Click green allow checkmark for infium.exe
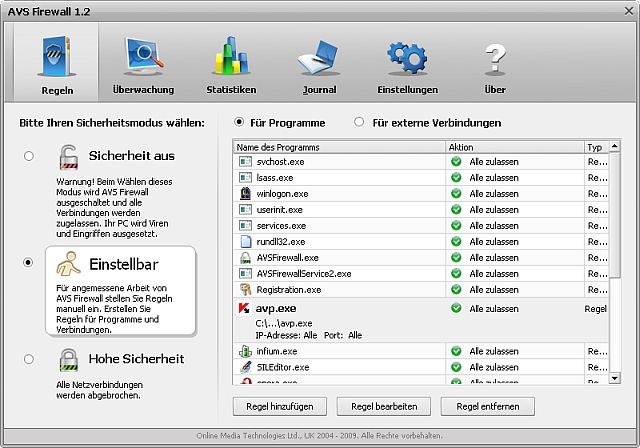 pos(456,351)
